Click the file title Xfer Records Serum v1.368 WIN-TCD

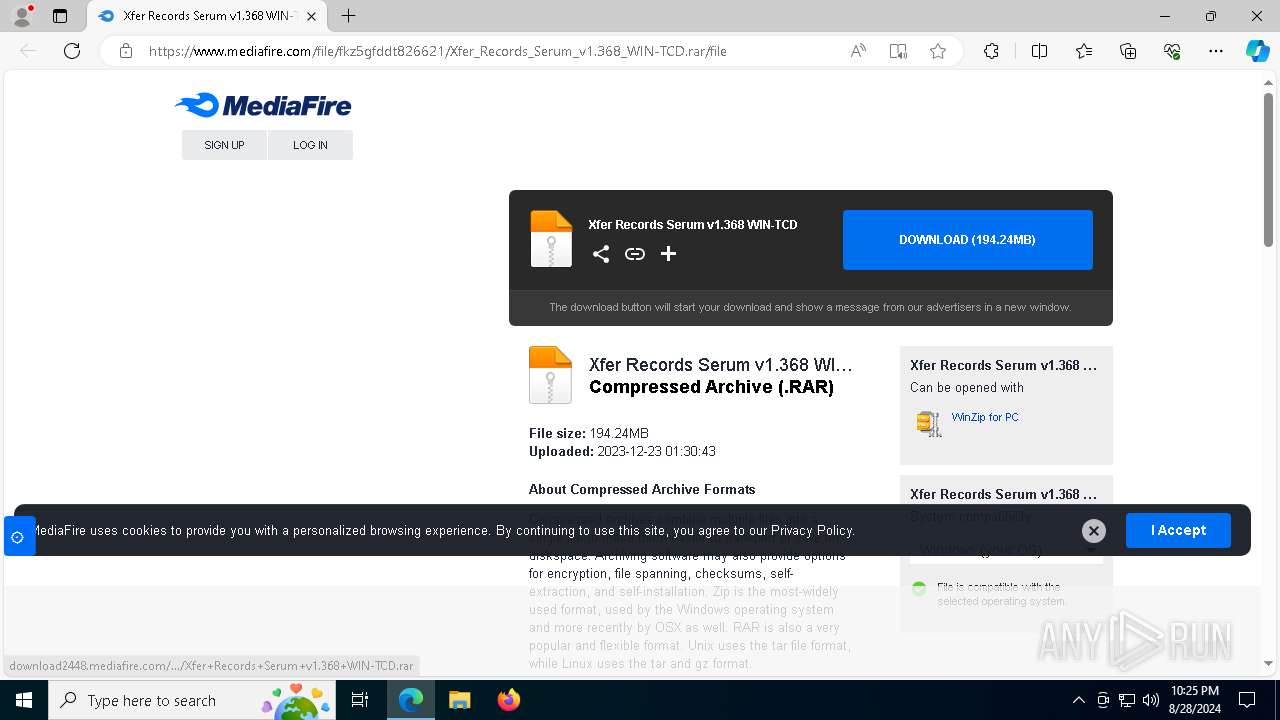point(693,225)
